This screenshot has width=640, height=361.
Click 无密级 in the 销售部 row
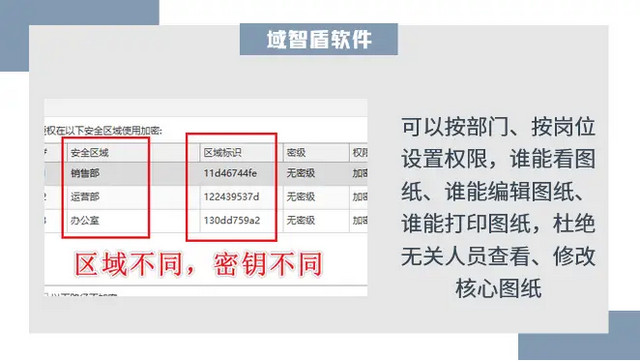point(301,173)
